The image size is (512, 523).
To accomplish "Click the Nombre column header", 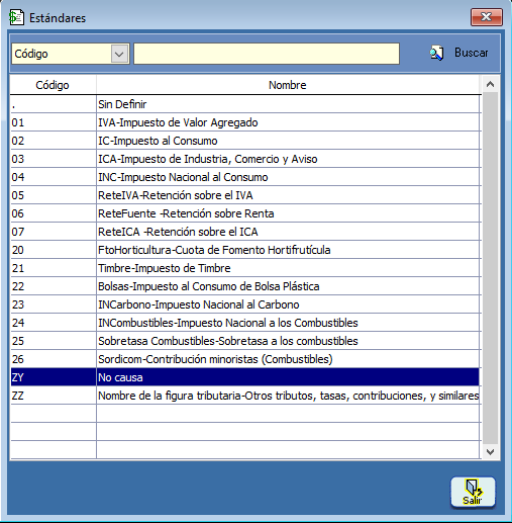I will tap(288, 85).
